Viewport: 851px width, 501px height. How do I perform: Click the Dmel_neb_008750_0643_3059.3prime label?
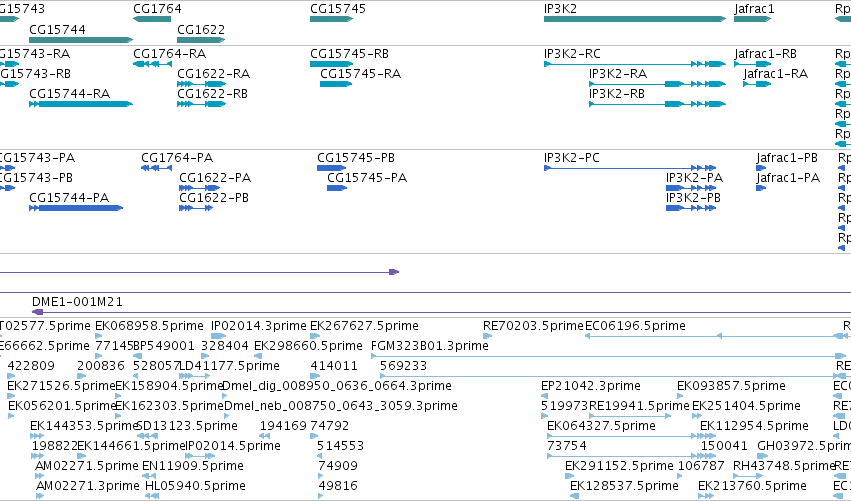coord(341,406)
